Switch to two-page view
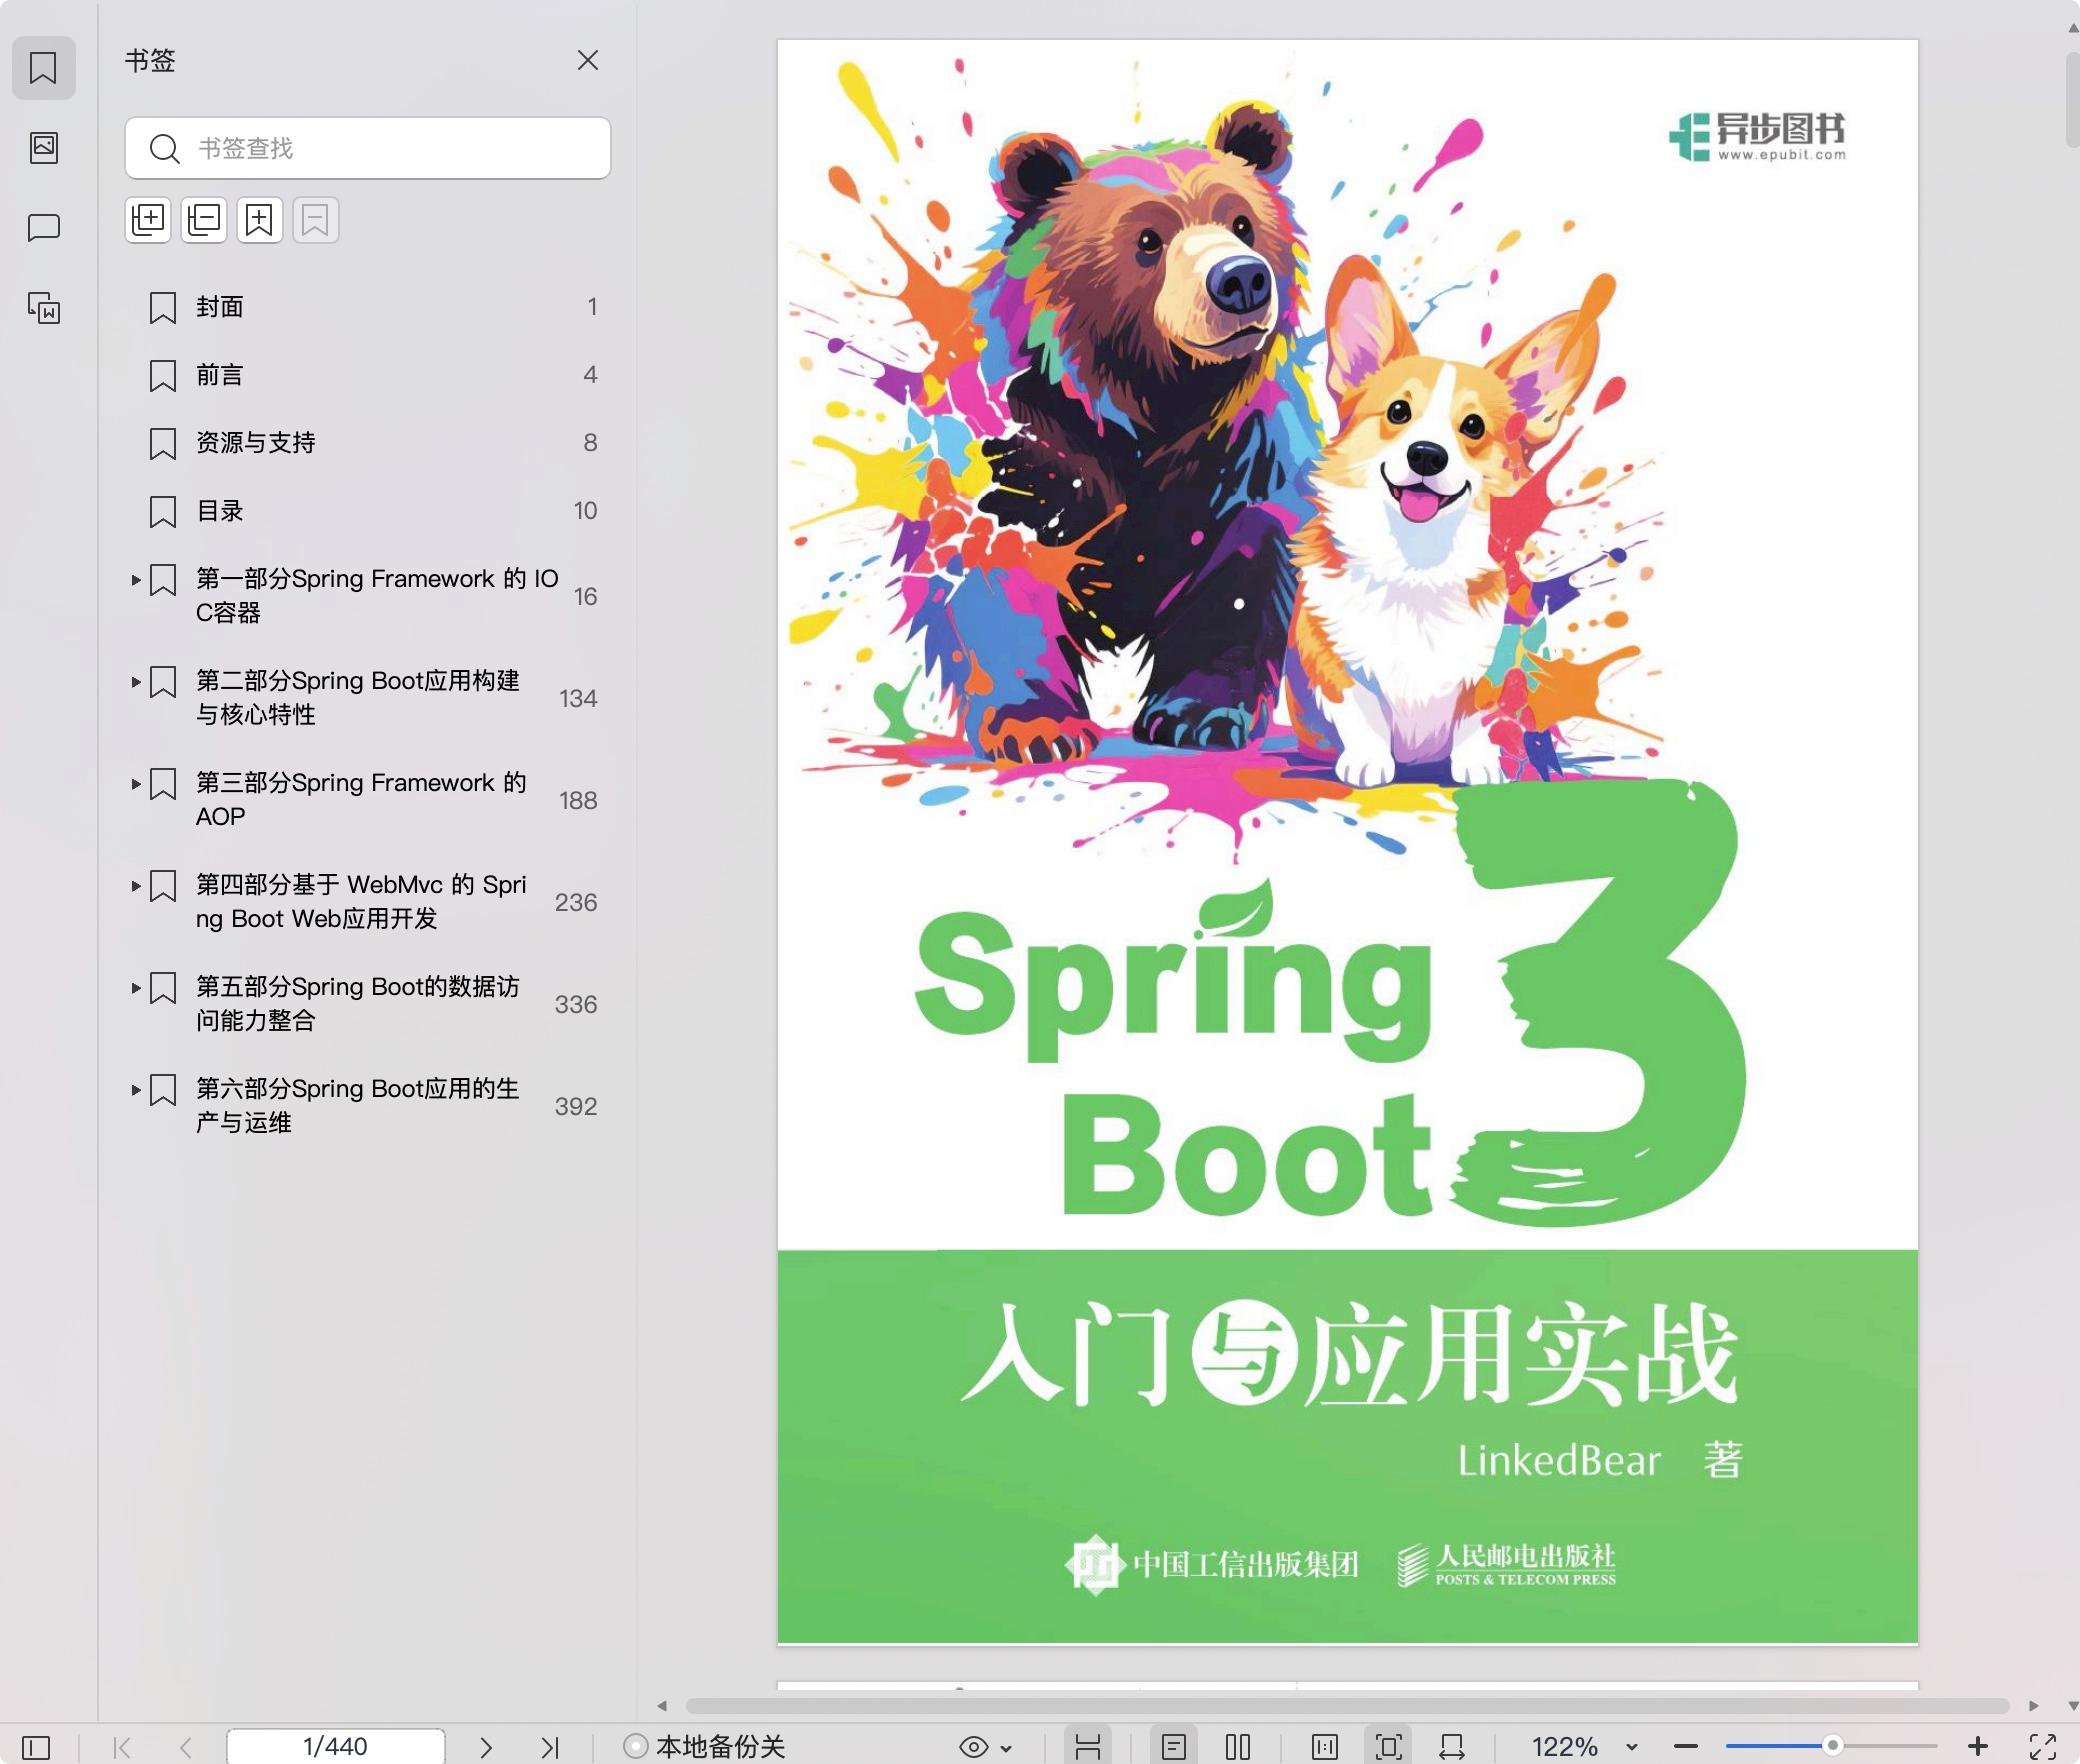Image resolution: width=2080 pixels, height=1764 pixels. point(1237,1747)
